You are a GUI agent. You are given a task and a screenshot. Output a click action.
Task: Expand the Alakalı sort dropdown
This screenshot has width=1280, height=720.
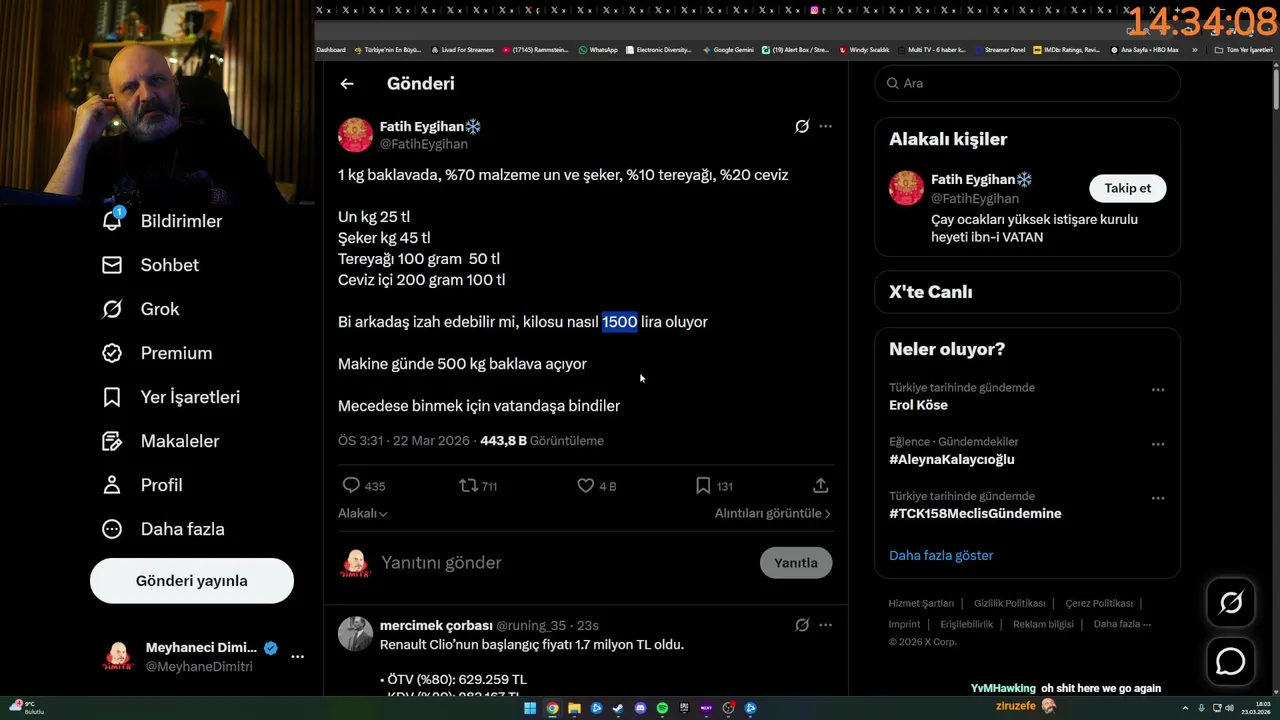click(x=363, y=513)
